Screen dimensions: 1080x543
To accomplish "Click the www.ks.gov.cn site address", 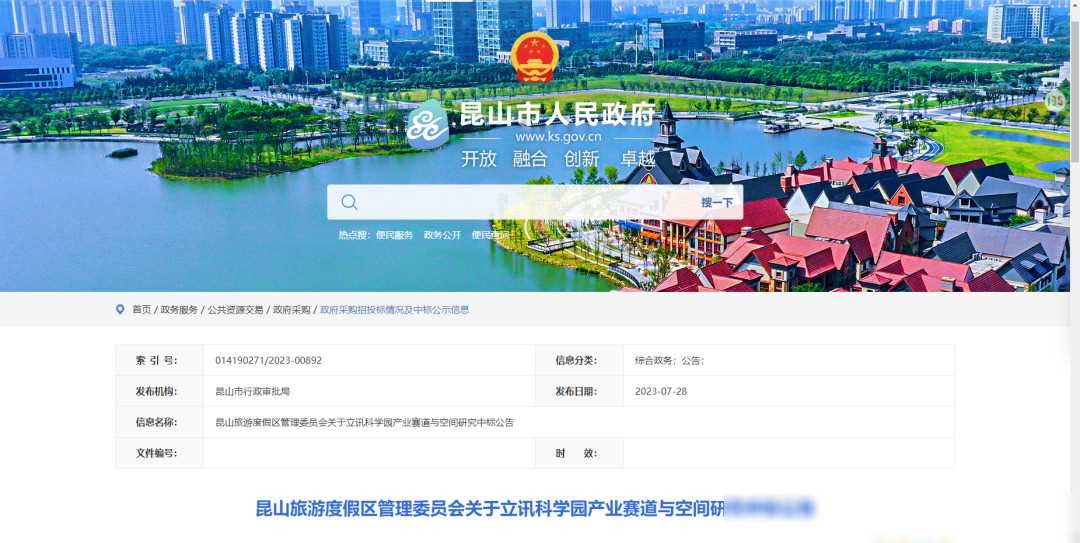I will point(558,137).
